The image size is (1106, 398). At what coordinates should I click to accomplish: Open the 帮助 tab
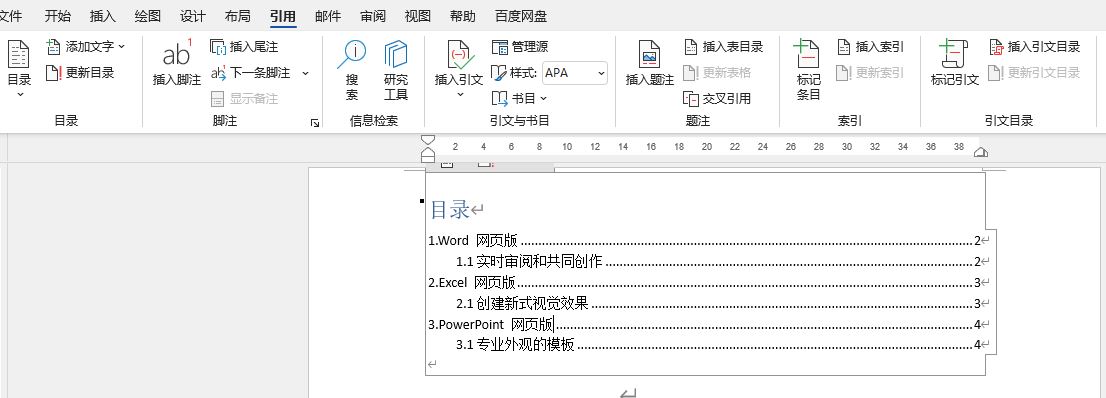point(463,16)
